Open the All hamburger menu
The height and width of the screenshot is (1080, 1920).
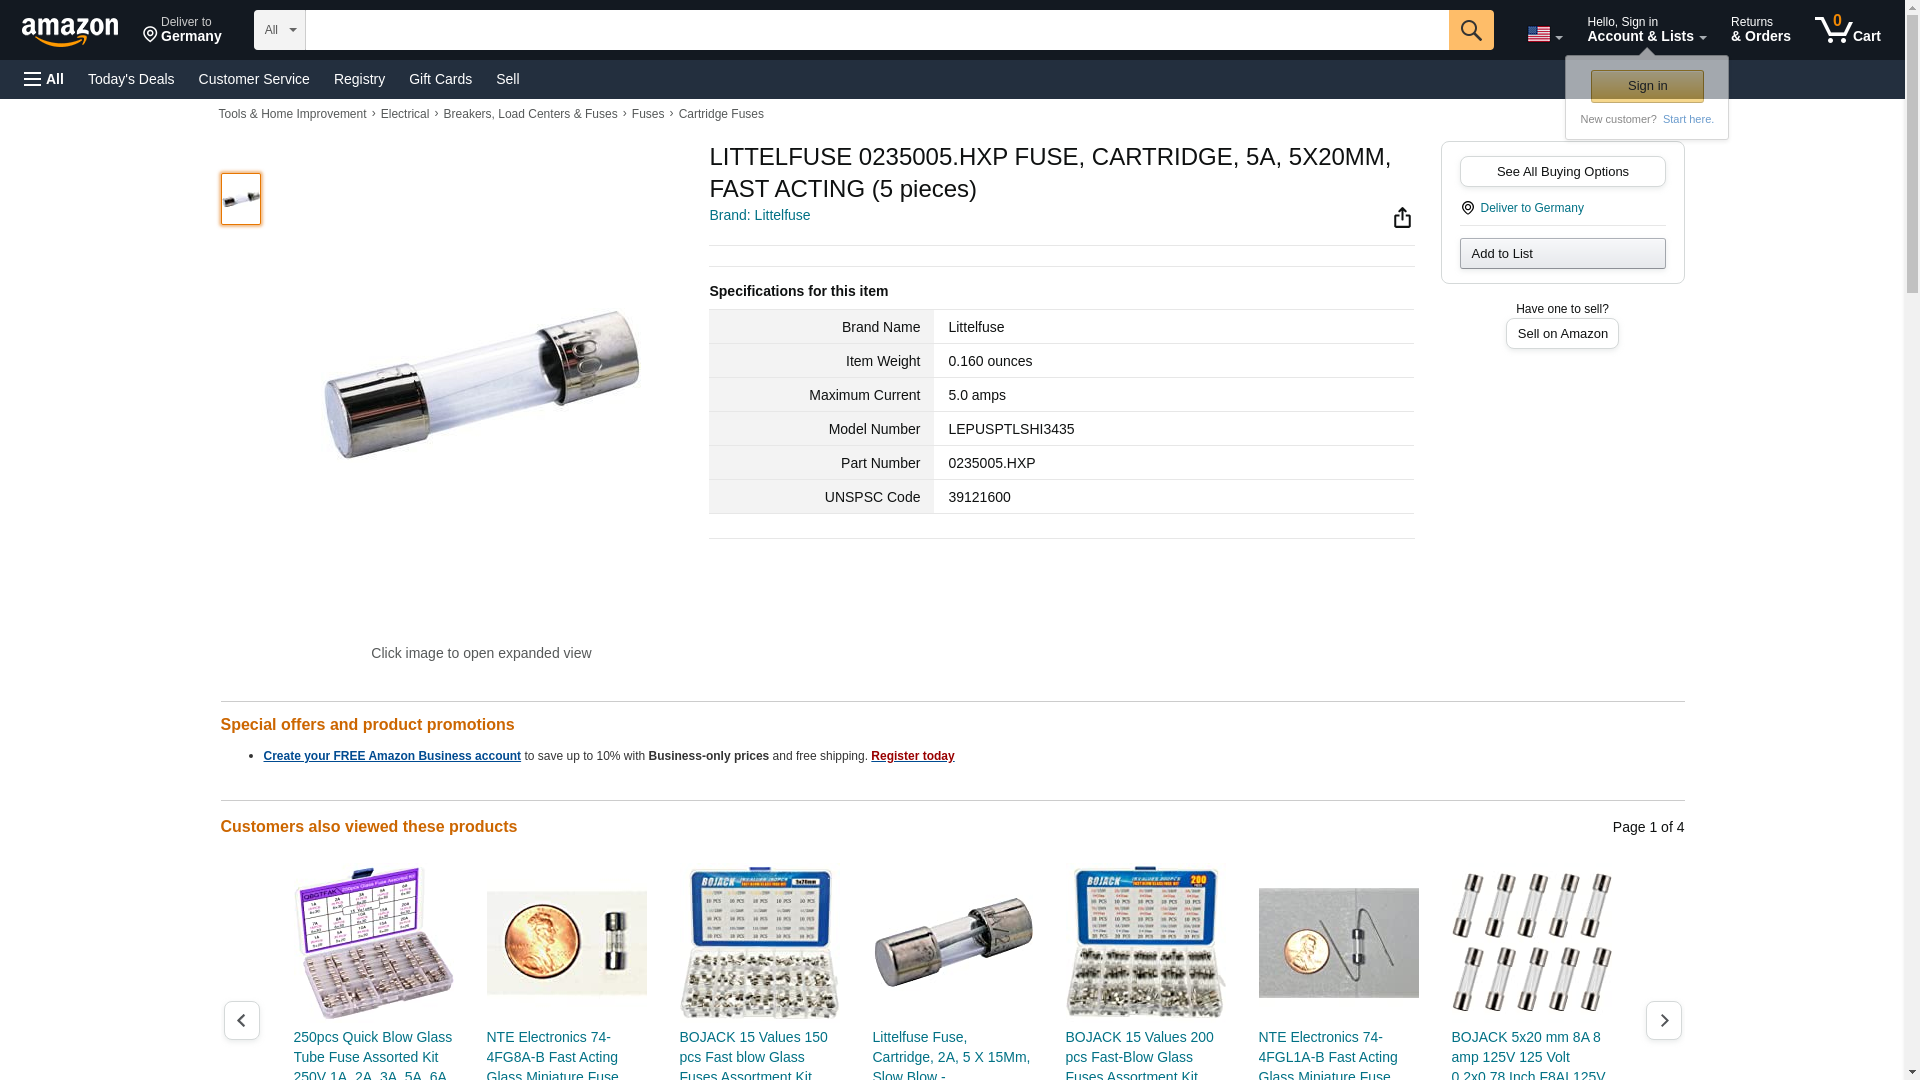44,79
